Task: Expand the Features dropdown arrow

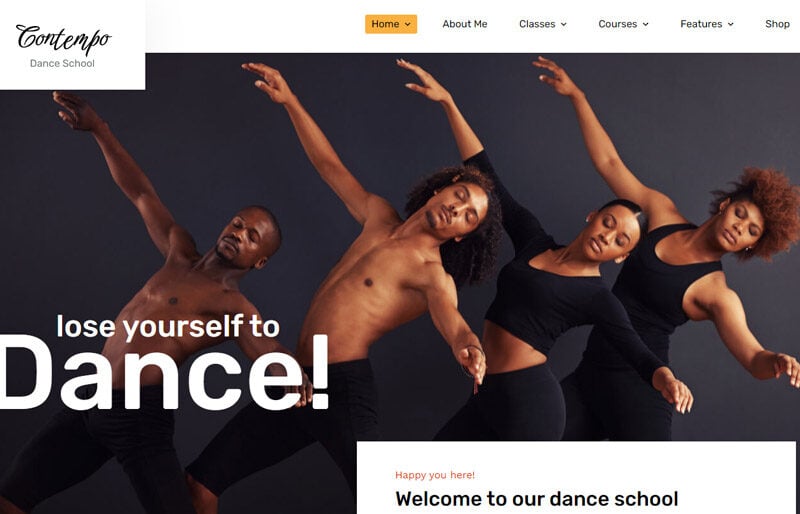Action: pos(731,25)
